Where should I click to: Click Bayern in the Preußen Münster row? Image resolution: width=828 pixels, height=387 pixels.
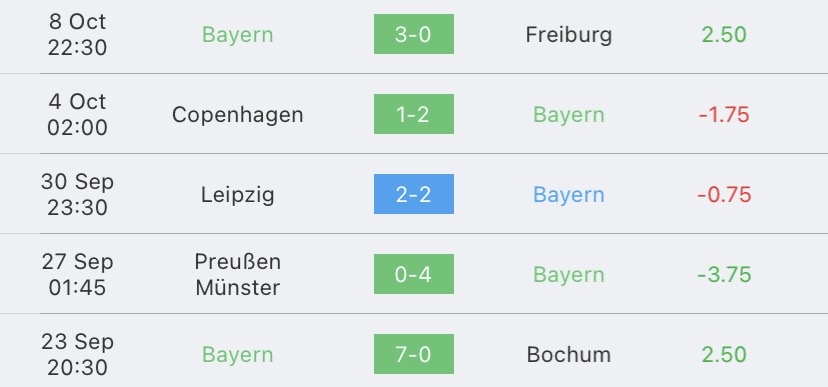[569, 275]
